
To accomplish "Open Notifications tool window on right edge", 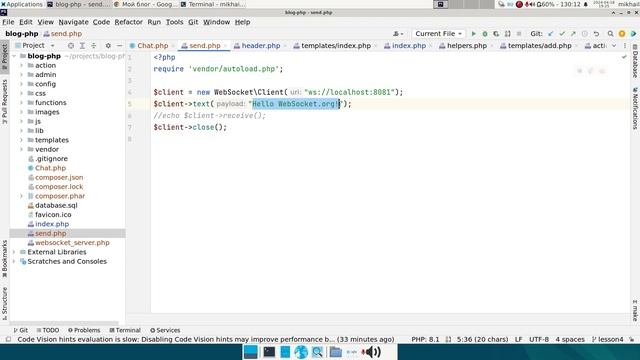I will point(635,108).
